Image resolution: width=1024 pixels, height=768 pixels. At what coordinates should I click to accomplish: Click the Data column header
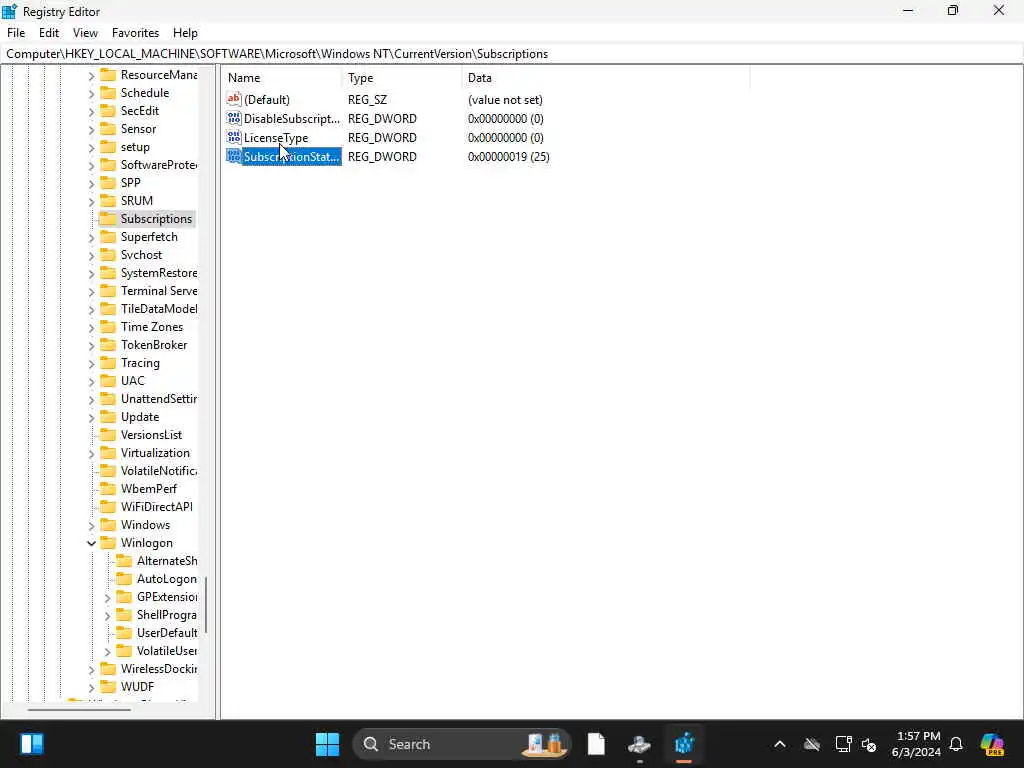(x=606, y=78)
